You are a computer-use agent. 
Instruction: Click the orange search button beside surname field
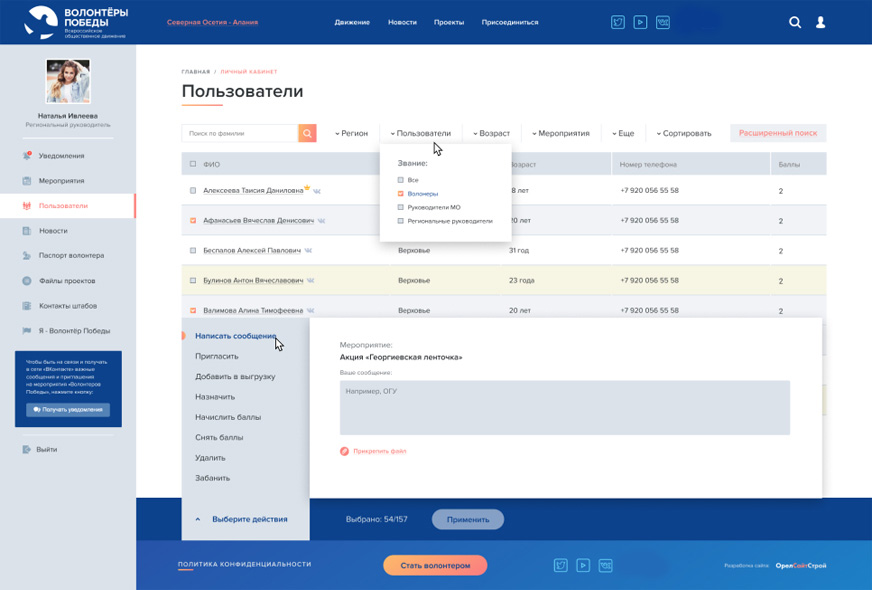click(307, 133)
